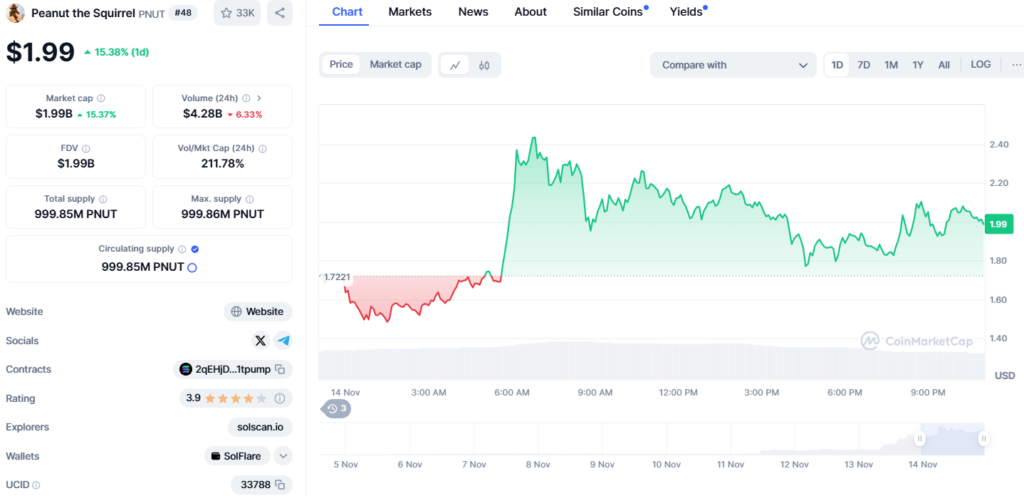Open the Compare with dropdown
This screenshot has width=1024, height=496.
pos(733,65)
